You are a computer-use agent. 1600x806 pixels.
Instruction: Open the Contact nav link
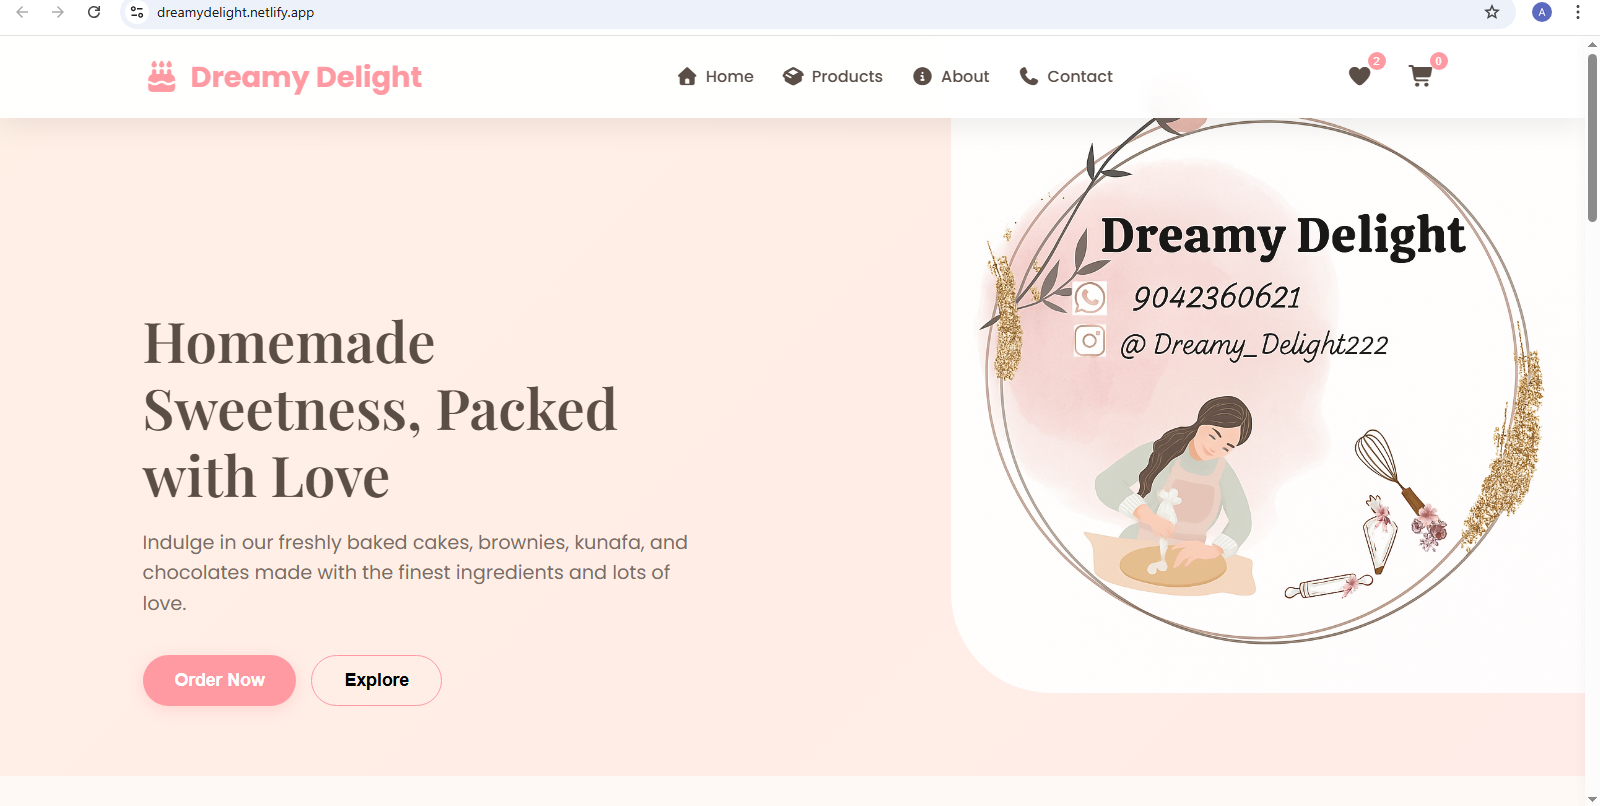pos(1065,76)
